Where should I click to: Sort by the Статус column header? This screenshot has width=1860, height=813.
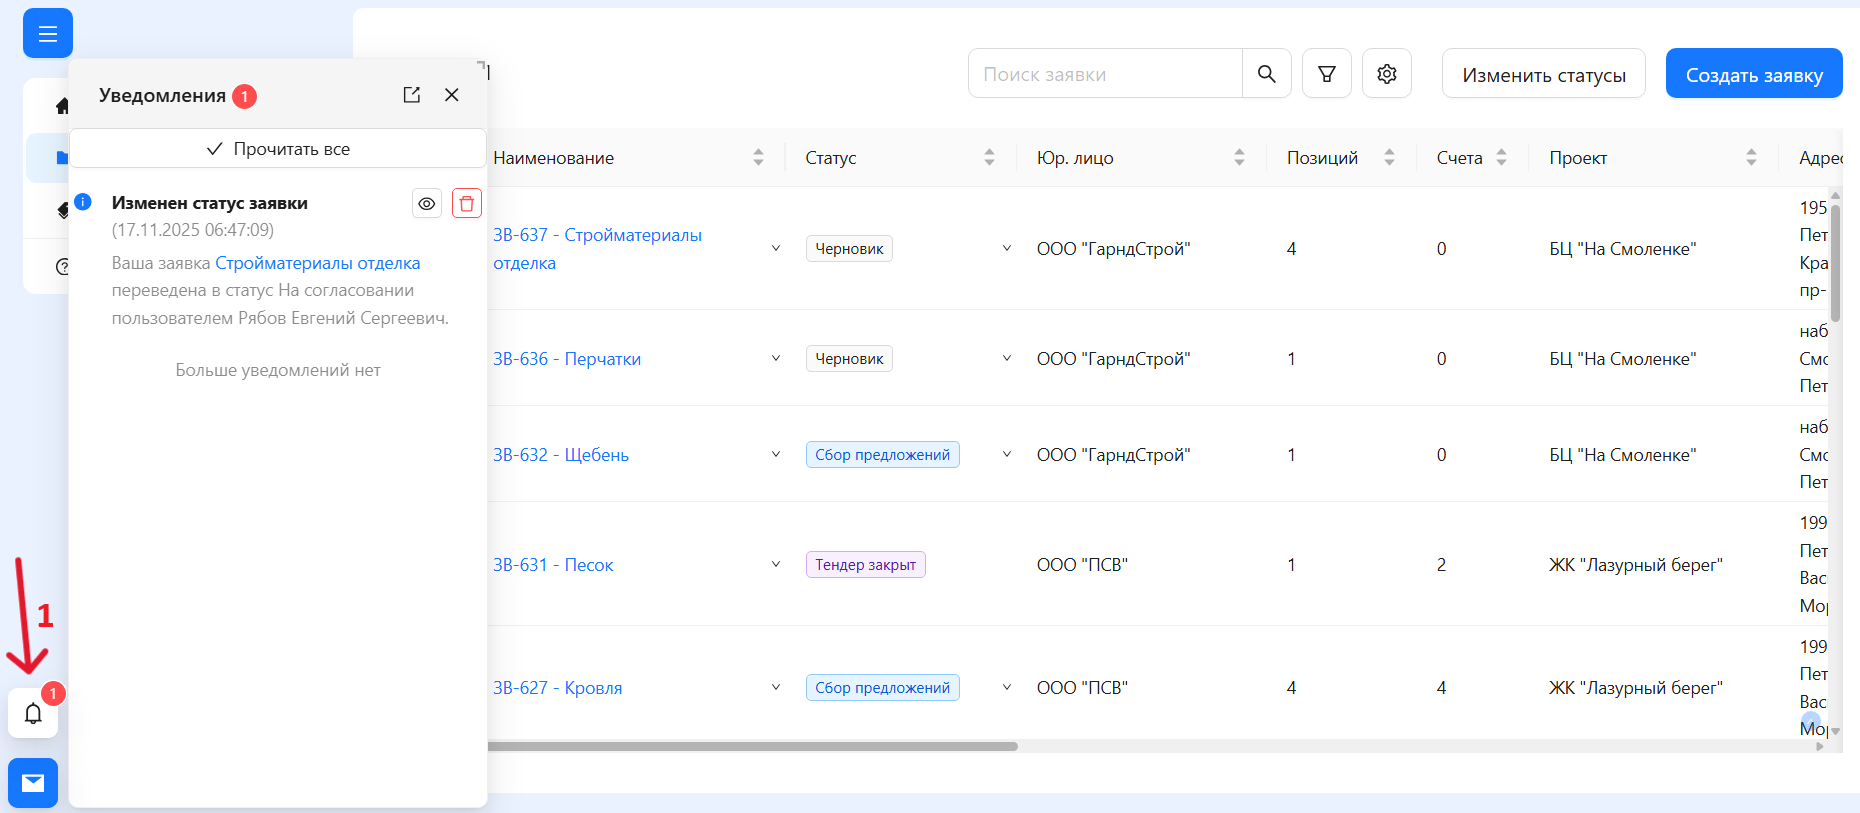click(989, 157)
